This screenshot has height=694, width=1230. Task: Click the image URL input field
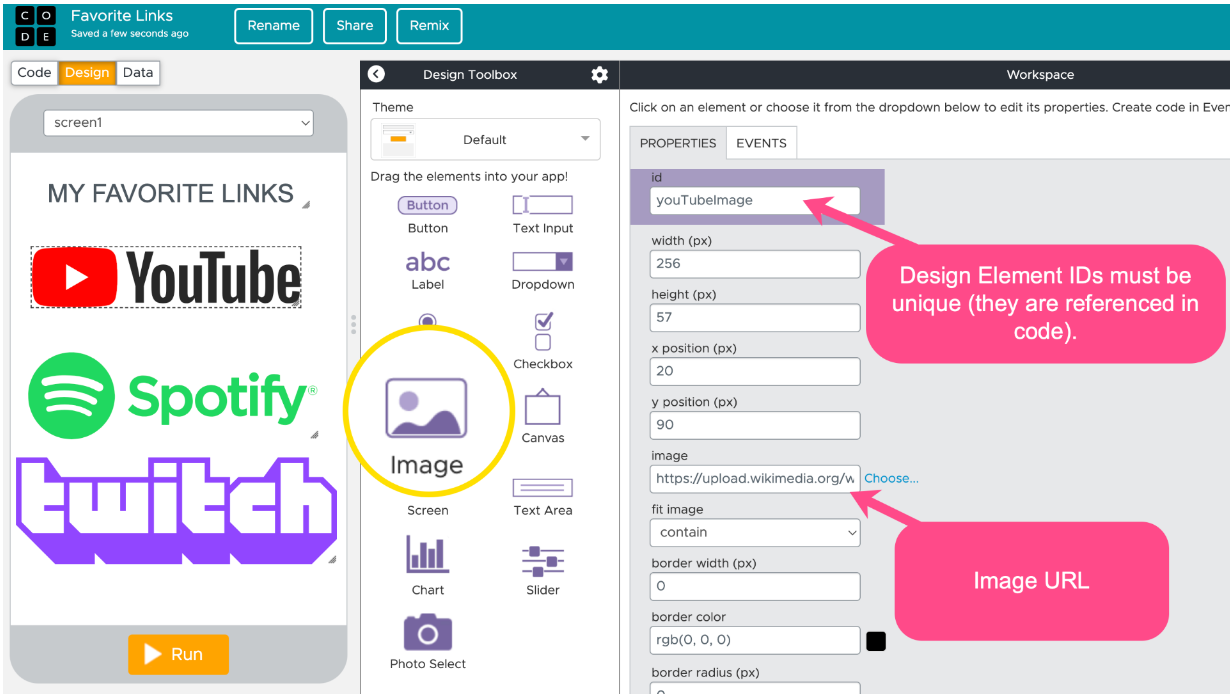(x=755, y=479)
